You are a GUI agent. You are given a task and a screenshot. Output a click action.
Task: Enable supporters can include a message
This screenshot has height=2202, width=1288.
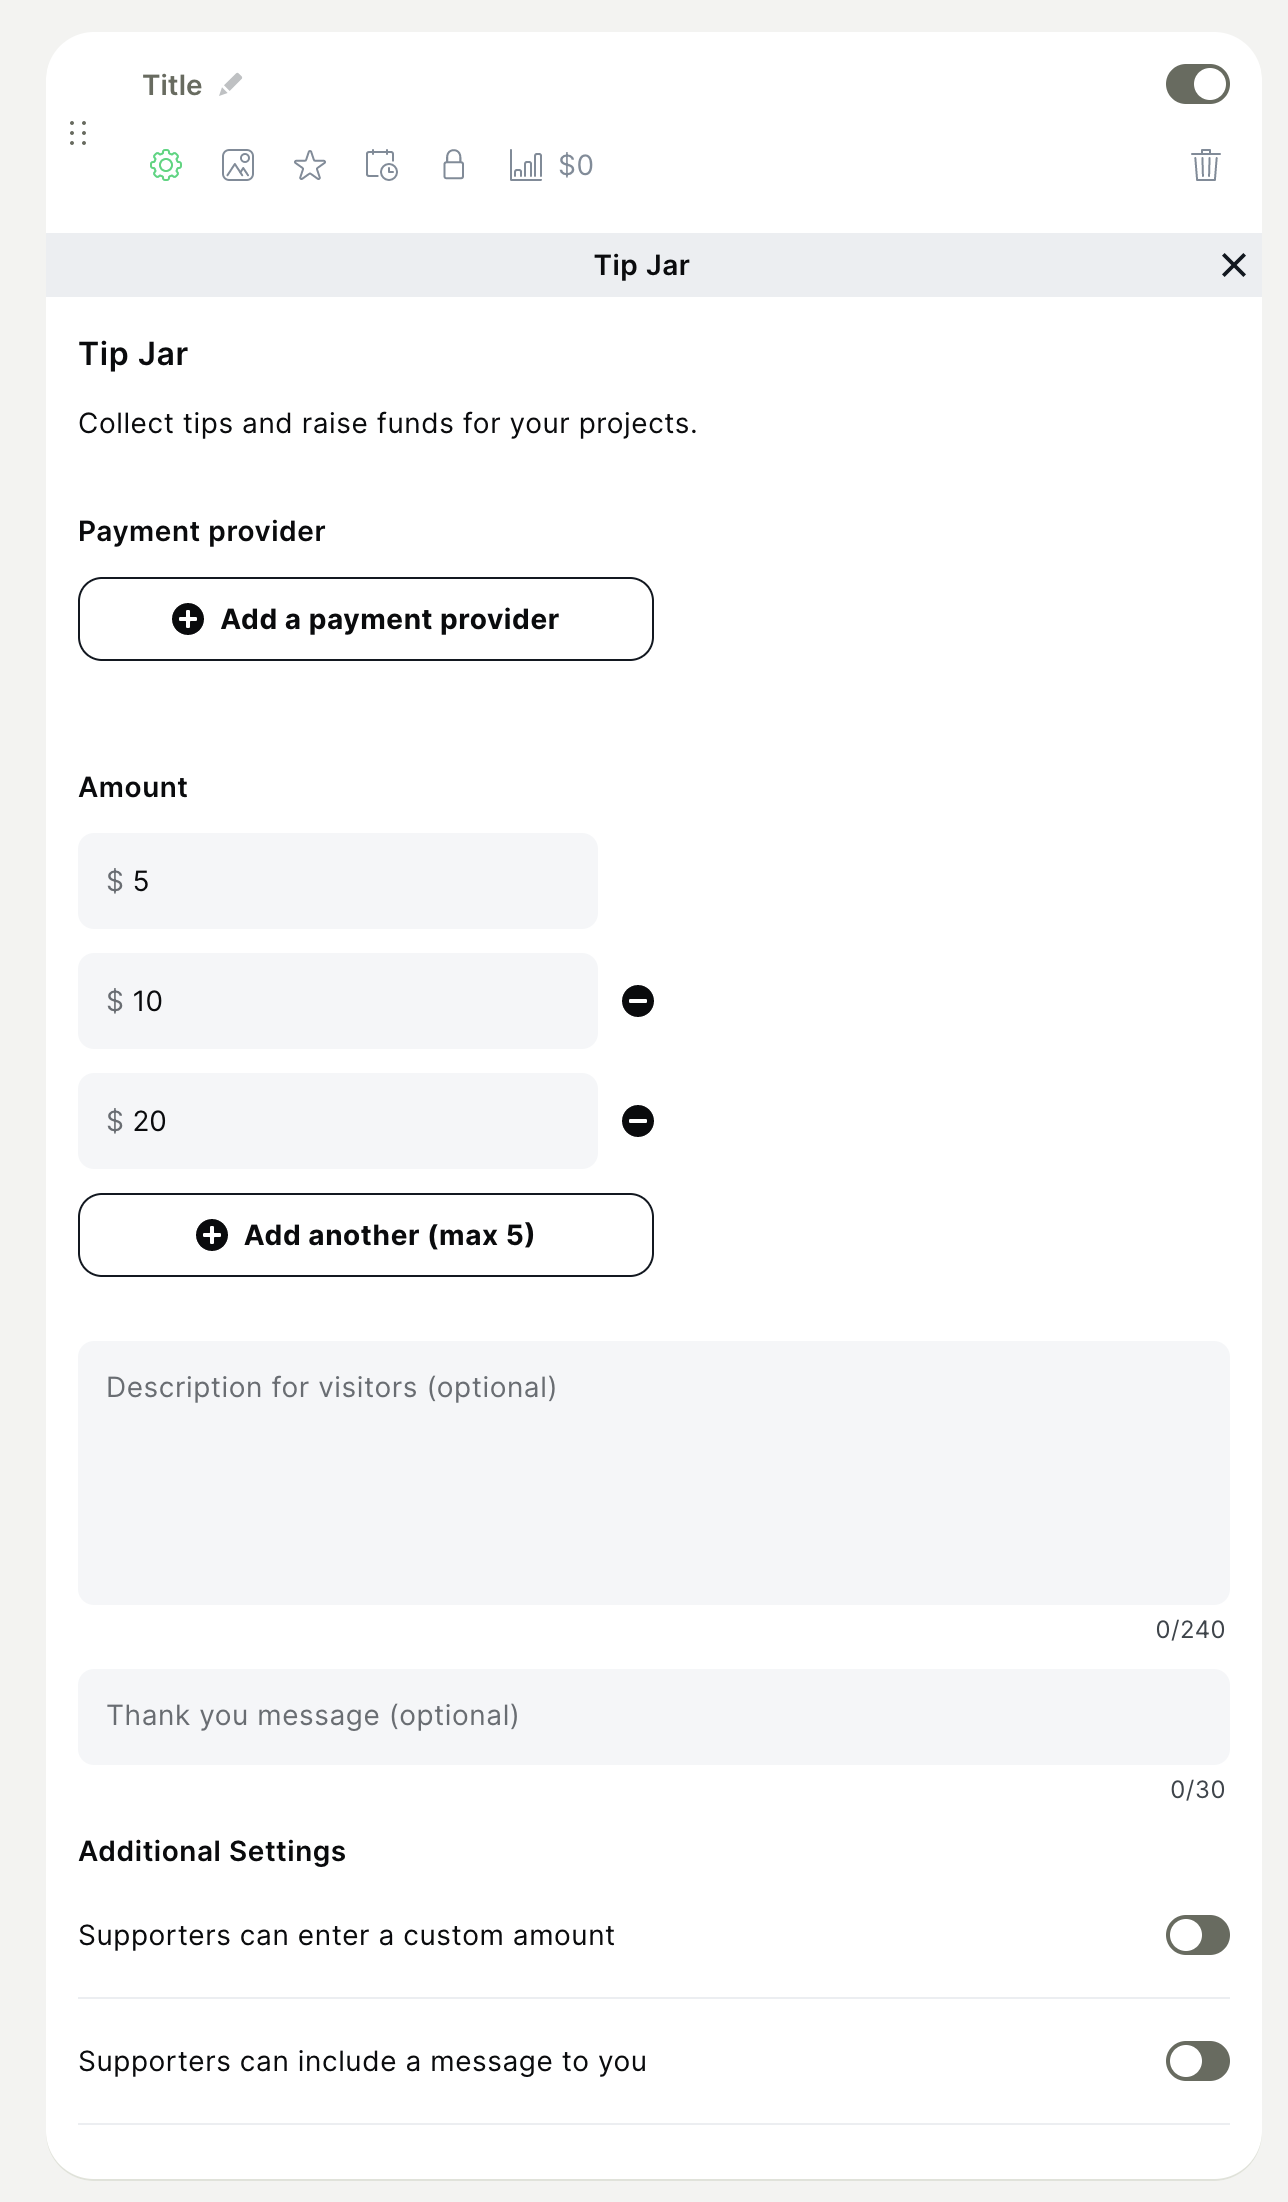pyautogui.click(x=1197, y=2061)
